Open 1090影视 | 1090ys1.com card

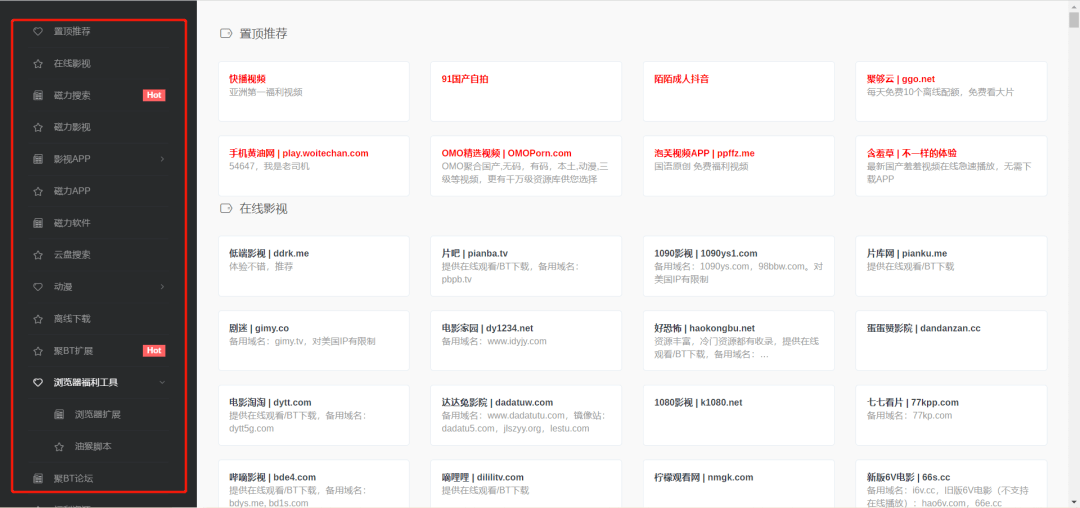point(738,266)
